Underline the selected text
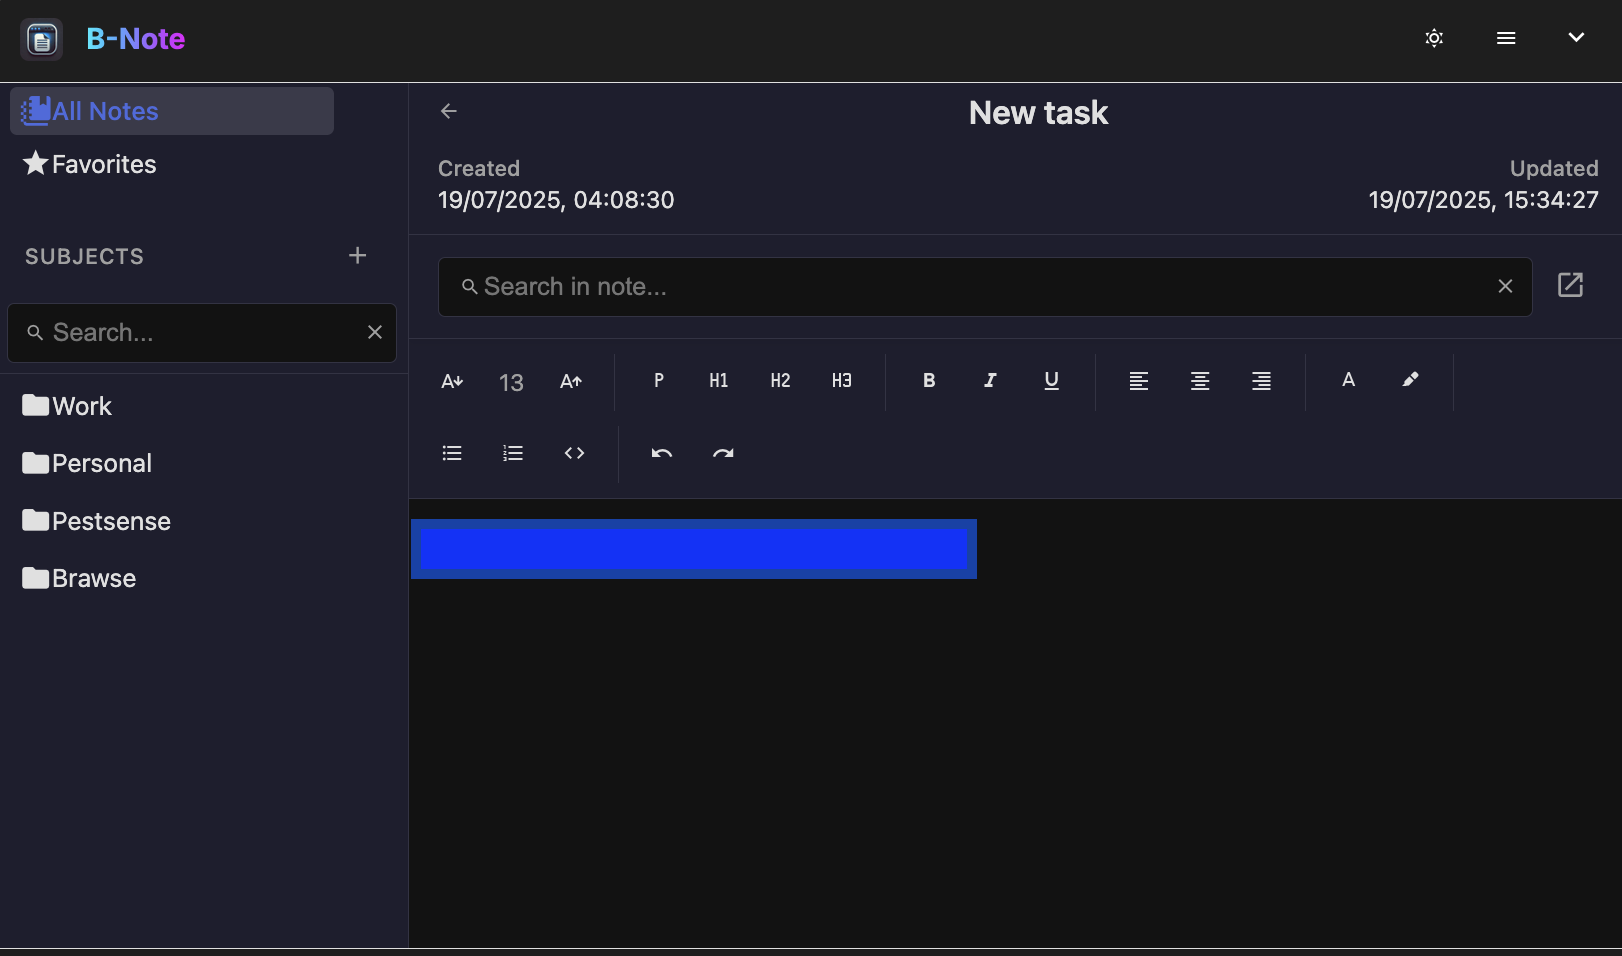Viewport: 1622px width, 956px height. tap(1051, 381)
